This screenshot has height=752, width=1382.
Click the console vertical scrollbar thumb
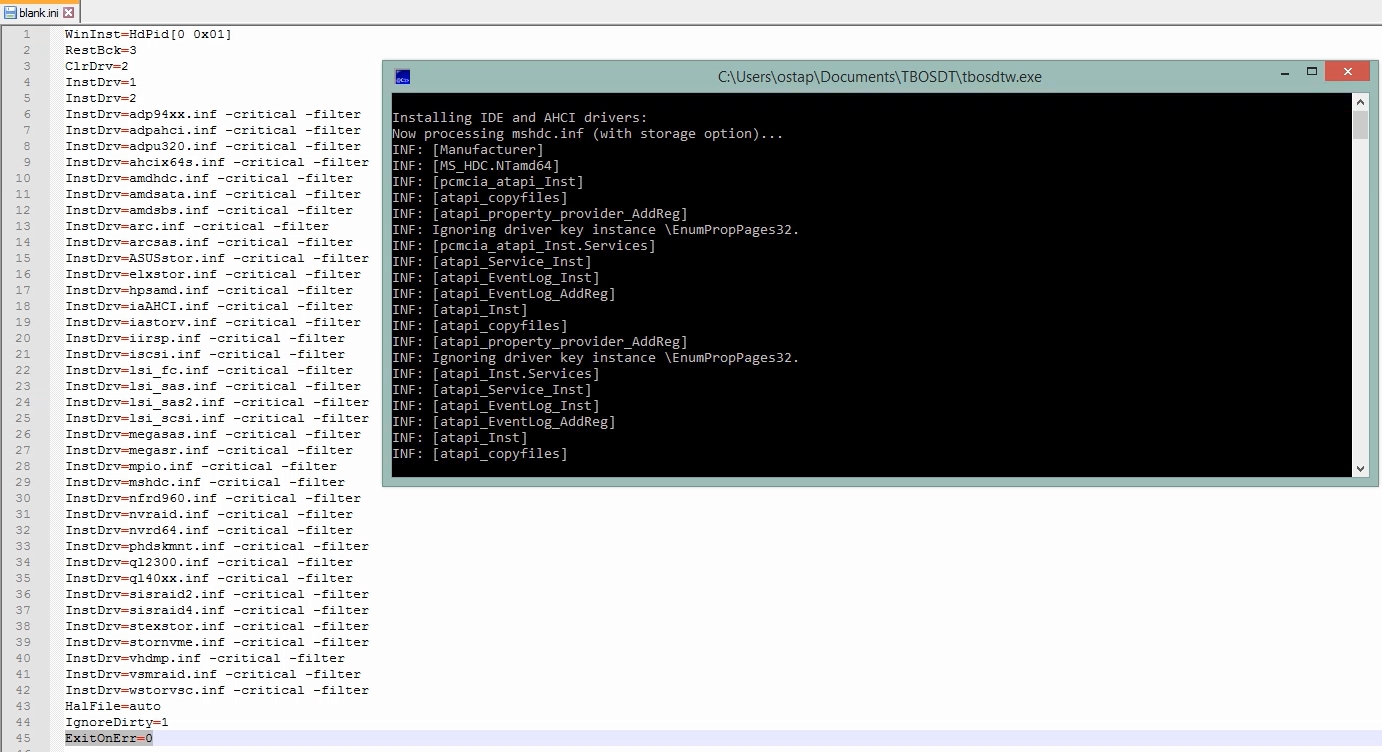1360,125
